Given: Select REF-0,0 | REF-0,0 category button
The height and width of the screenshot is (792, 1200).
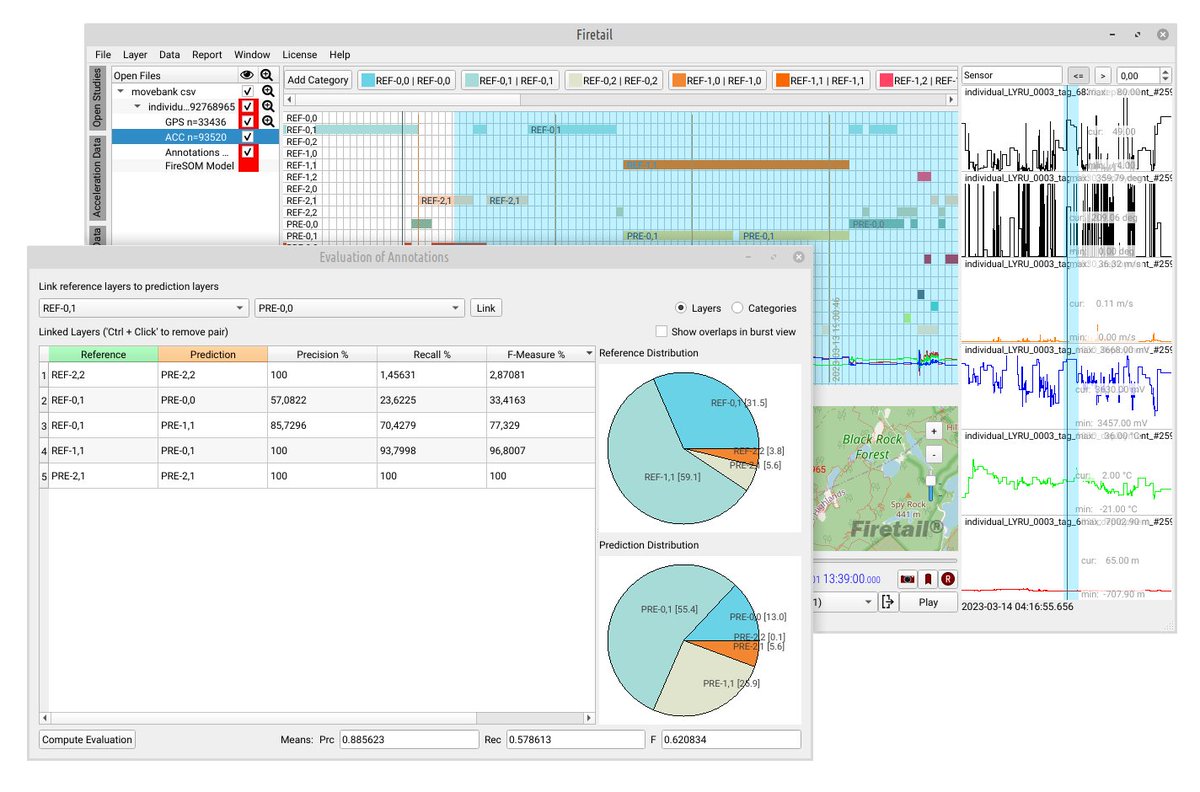Looking at the screenshot, I should coord(408,80).
